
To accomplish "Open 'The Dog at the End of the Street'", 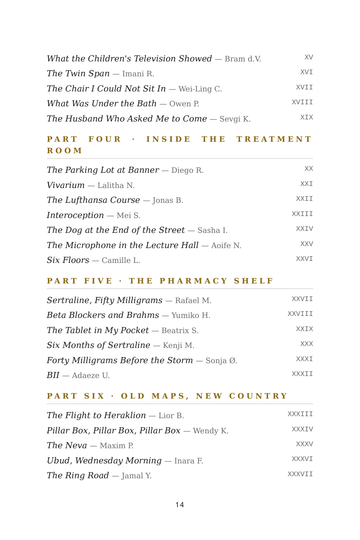I will click(x=180, y=230).
